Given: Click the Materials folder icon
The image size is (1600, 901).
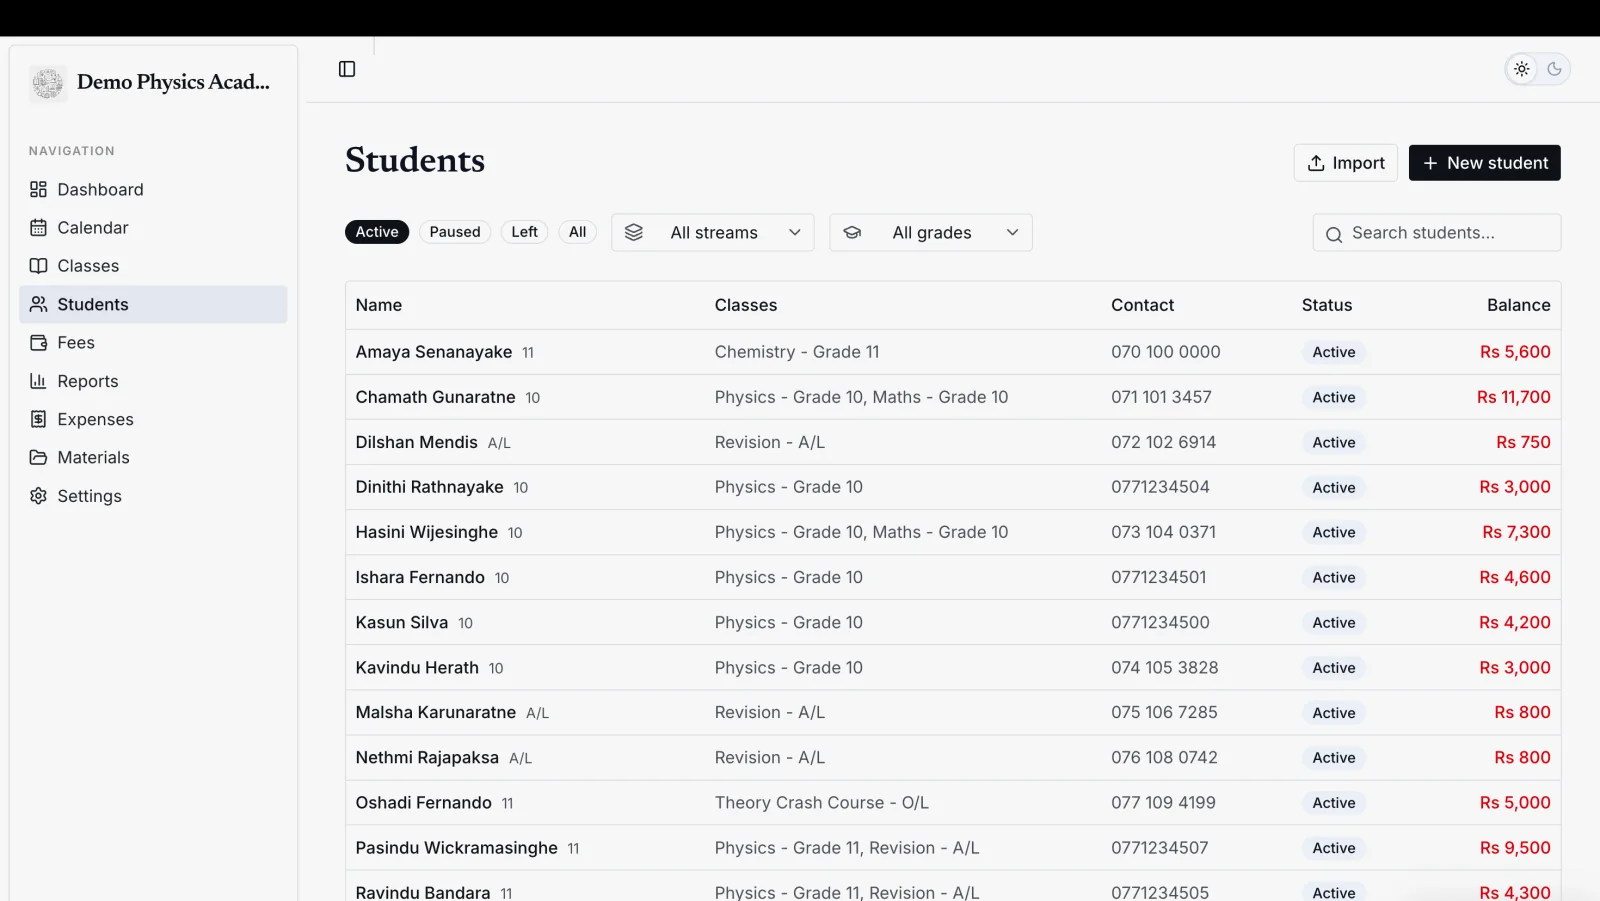Looking at the screenshot, I should pos(38,458).
